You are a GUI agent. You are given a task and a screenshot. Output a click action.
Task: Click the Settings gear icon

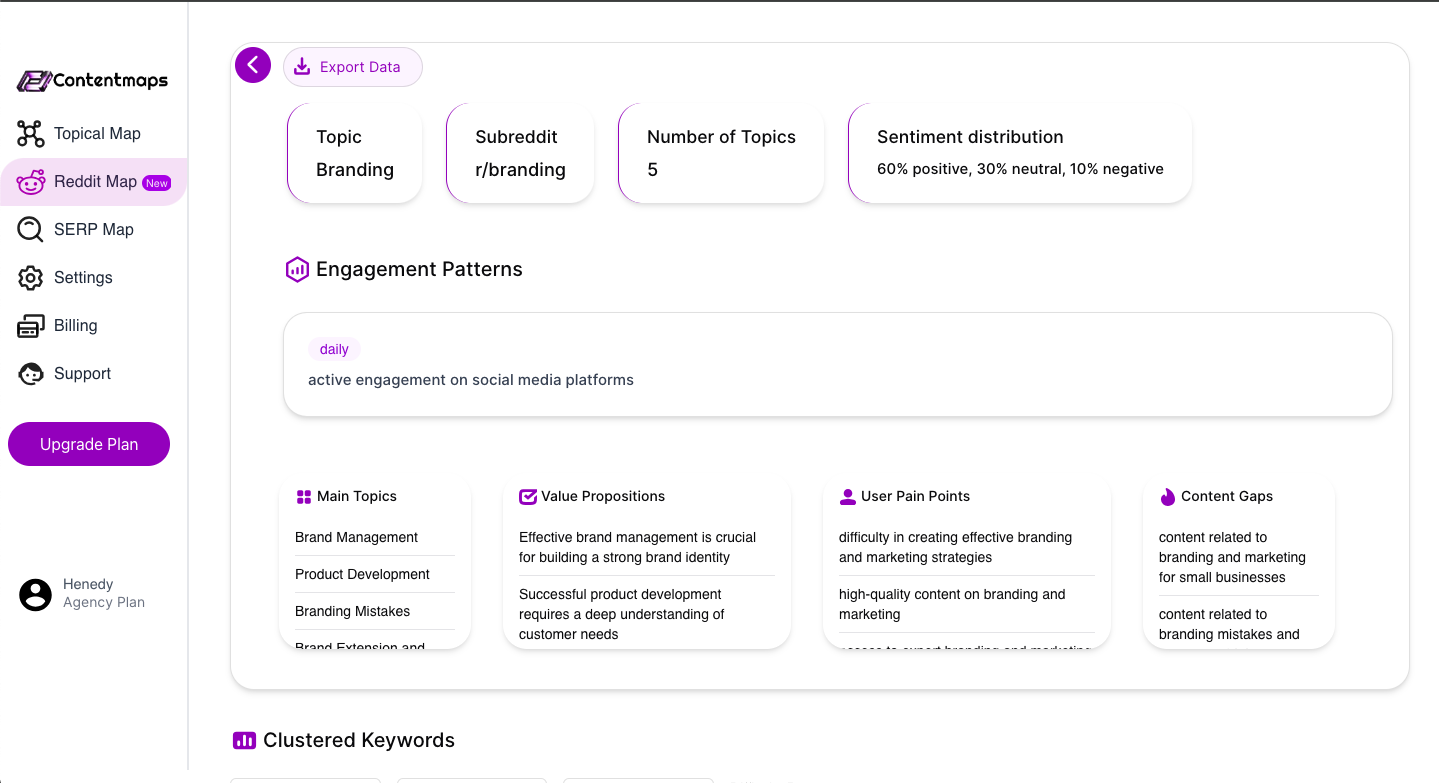pyautogui.click(x=31, y=278)
